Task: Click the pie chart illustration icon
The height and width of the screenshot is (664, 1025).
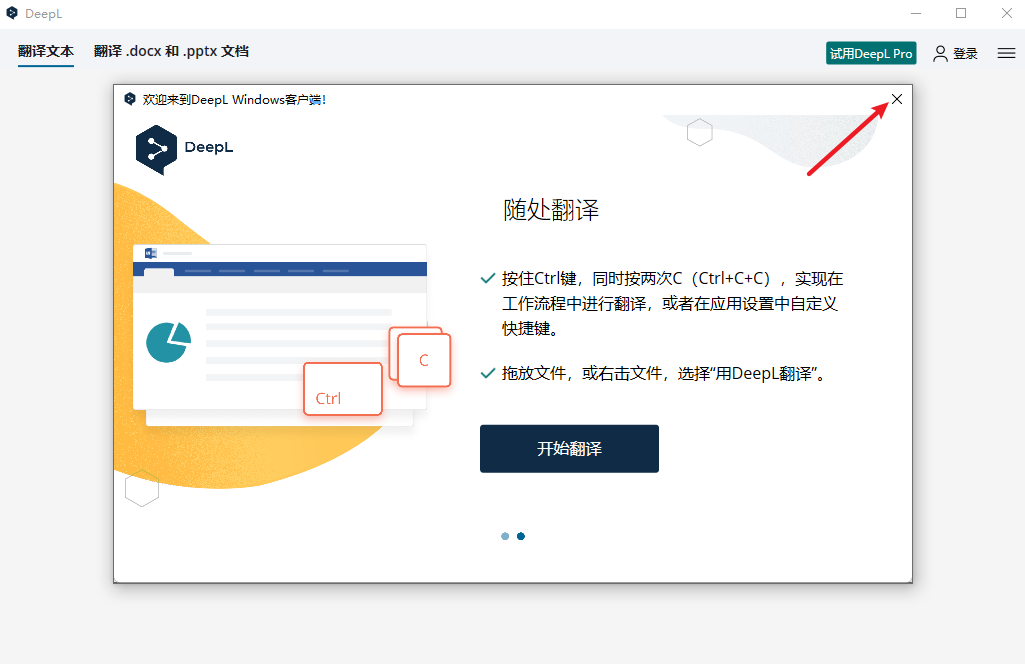Action: (x=169, y=342)
